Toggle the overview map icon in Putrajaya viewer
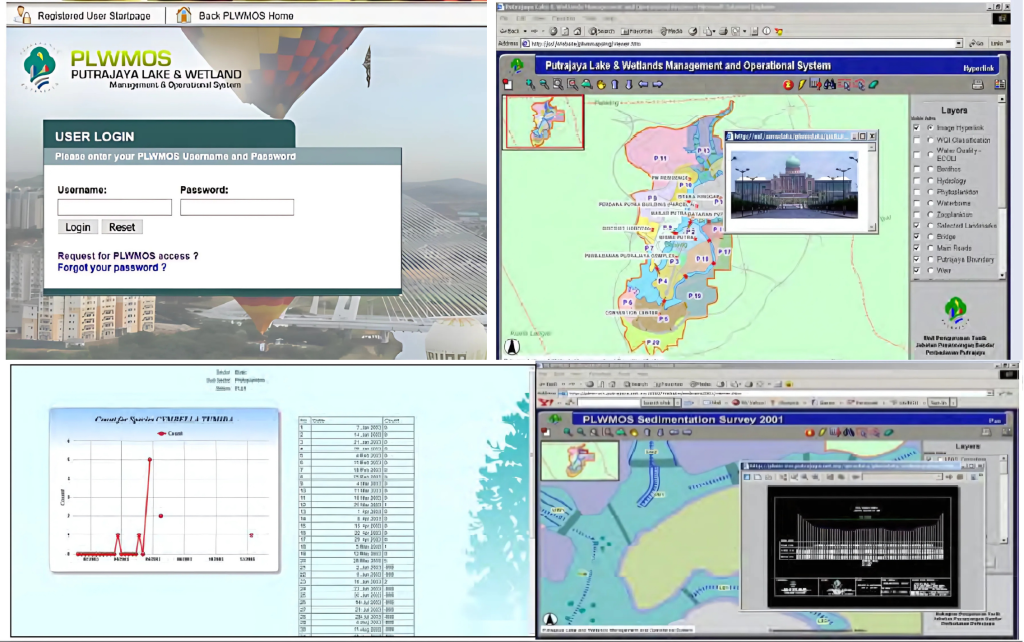The width and height of the screenshot is (1024, 642). tap(507, 84)
